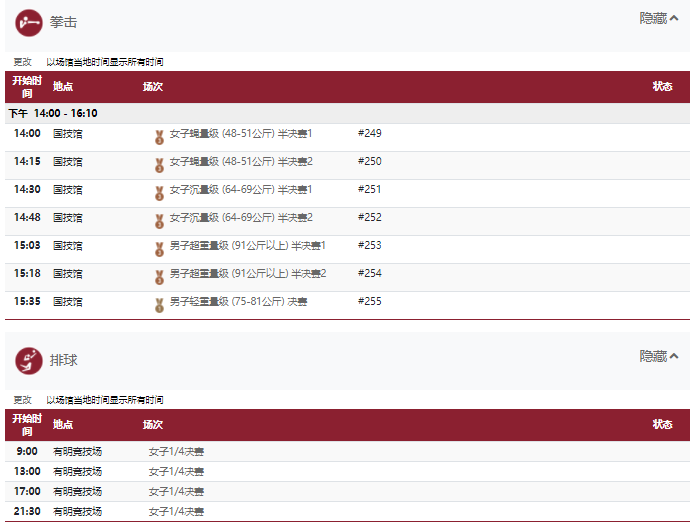Click bout number #251

tap(370, 189)
